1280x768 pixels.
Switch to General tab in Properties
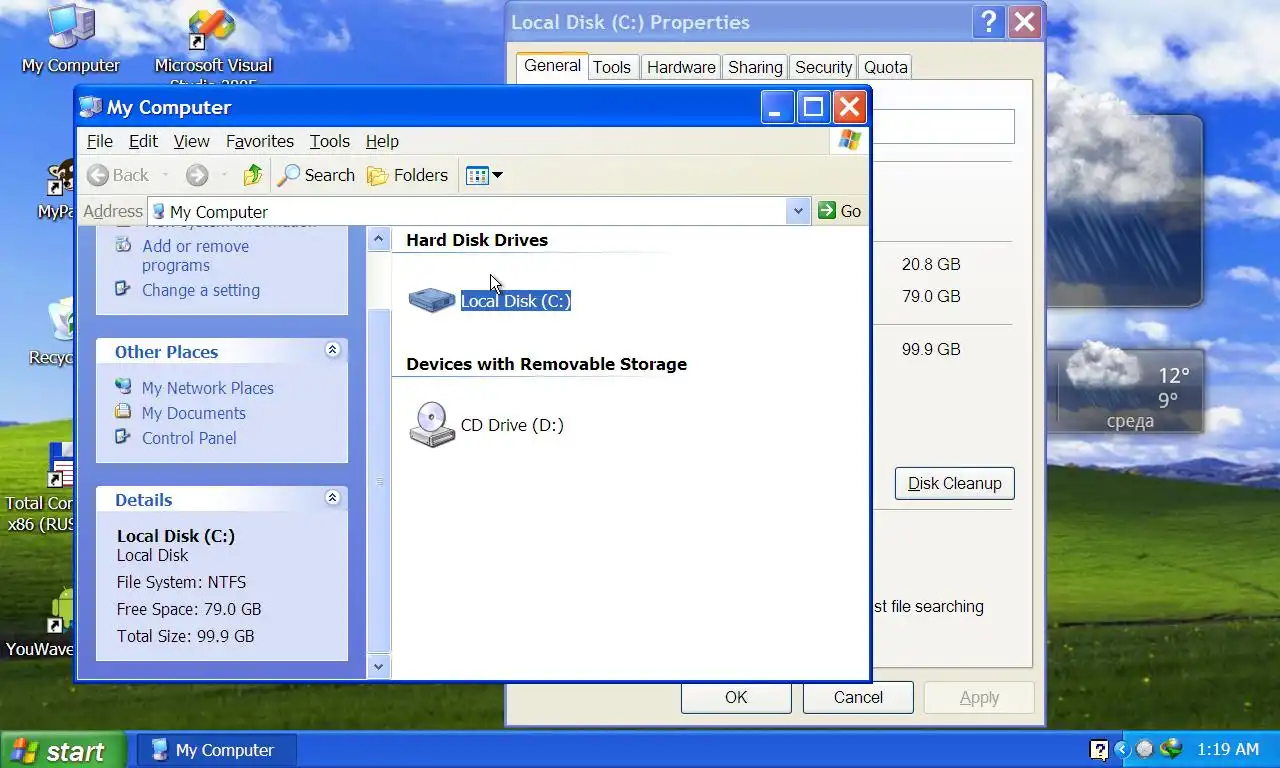pos(552,65)
